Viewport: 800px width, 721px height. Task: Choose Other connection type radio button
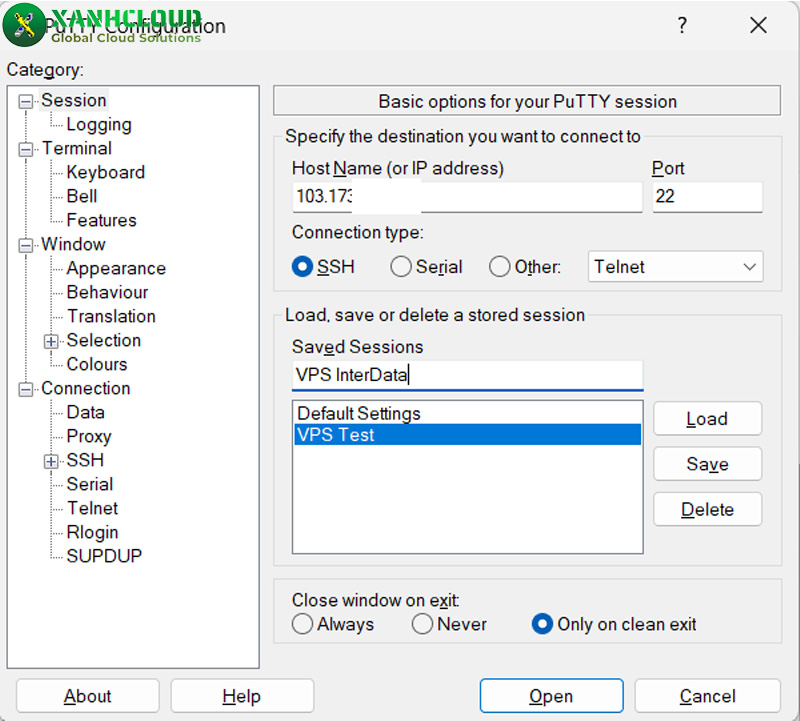click(x=500, y=267)
